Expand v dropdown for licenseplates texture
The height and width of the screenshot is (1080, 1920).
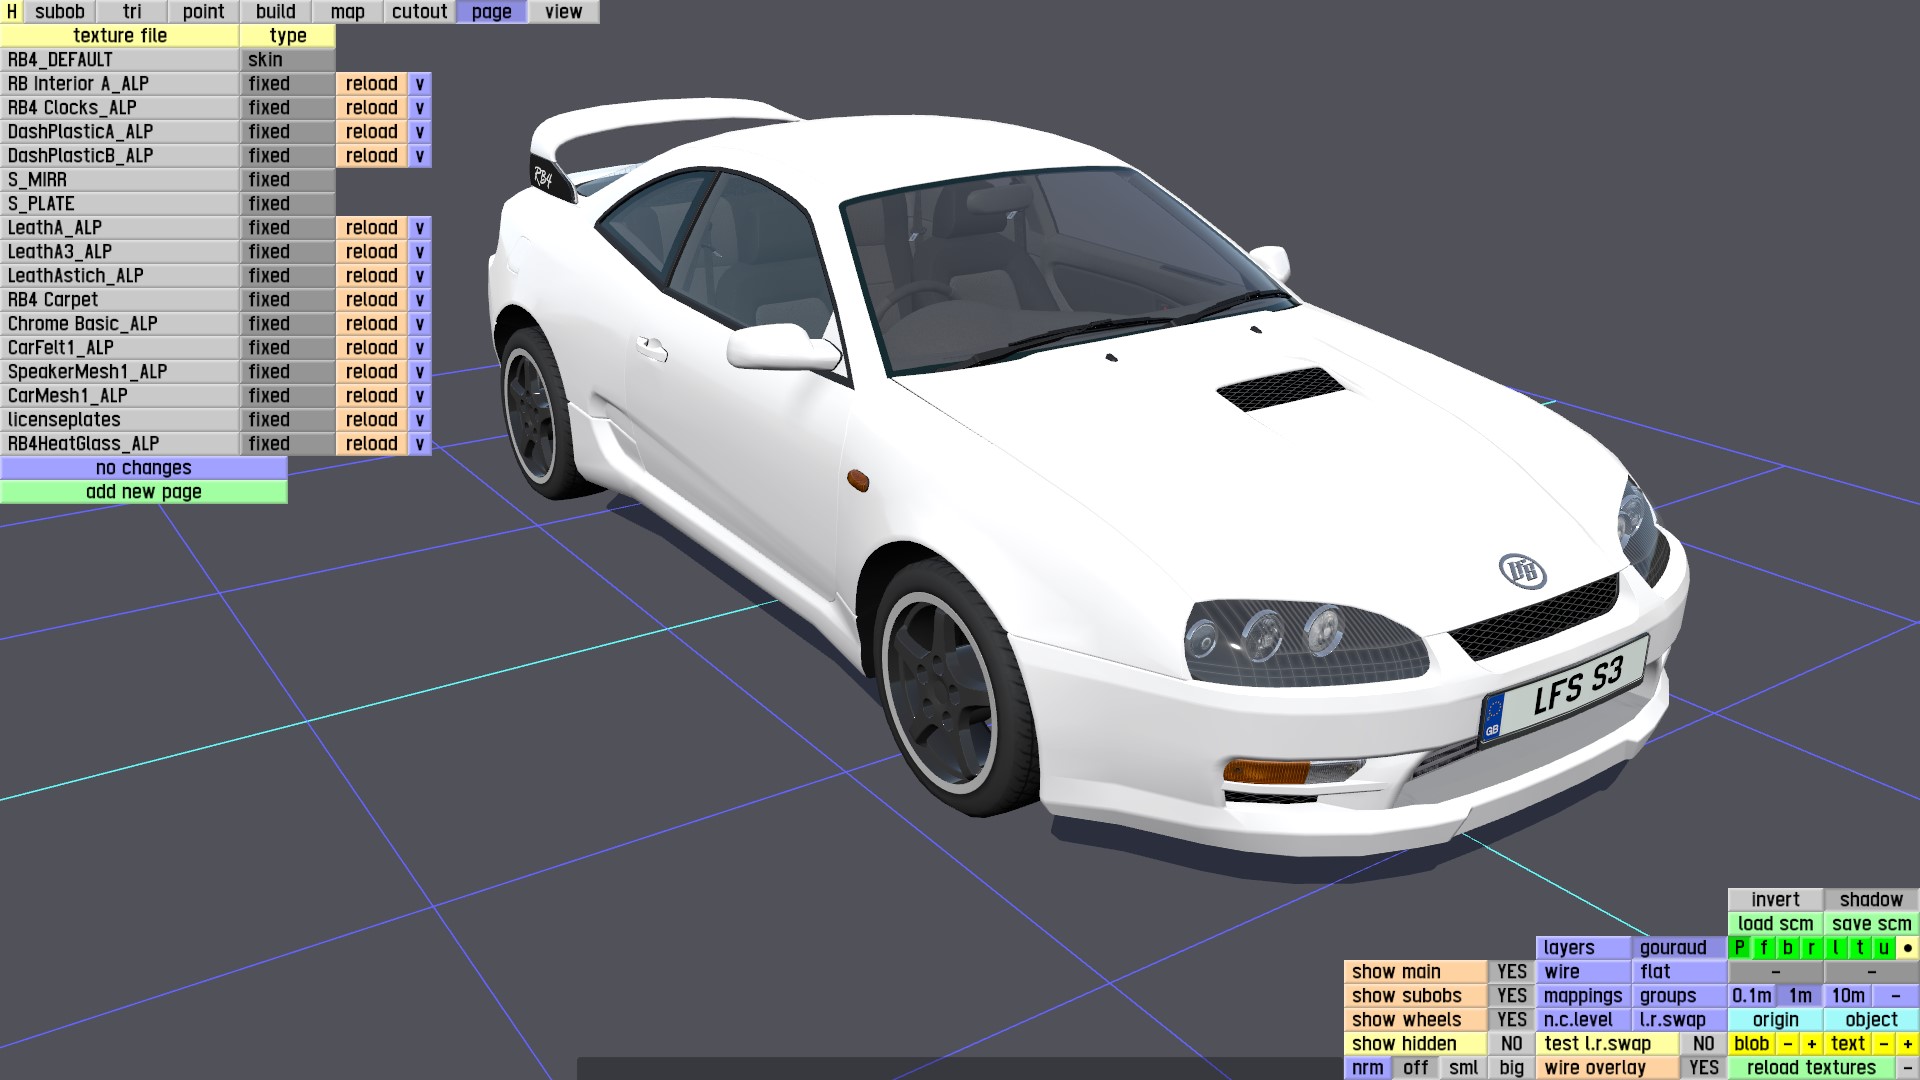click(x=420, y=420)
